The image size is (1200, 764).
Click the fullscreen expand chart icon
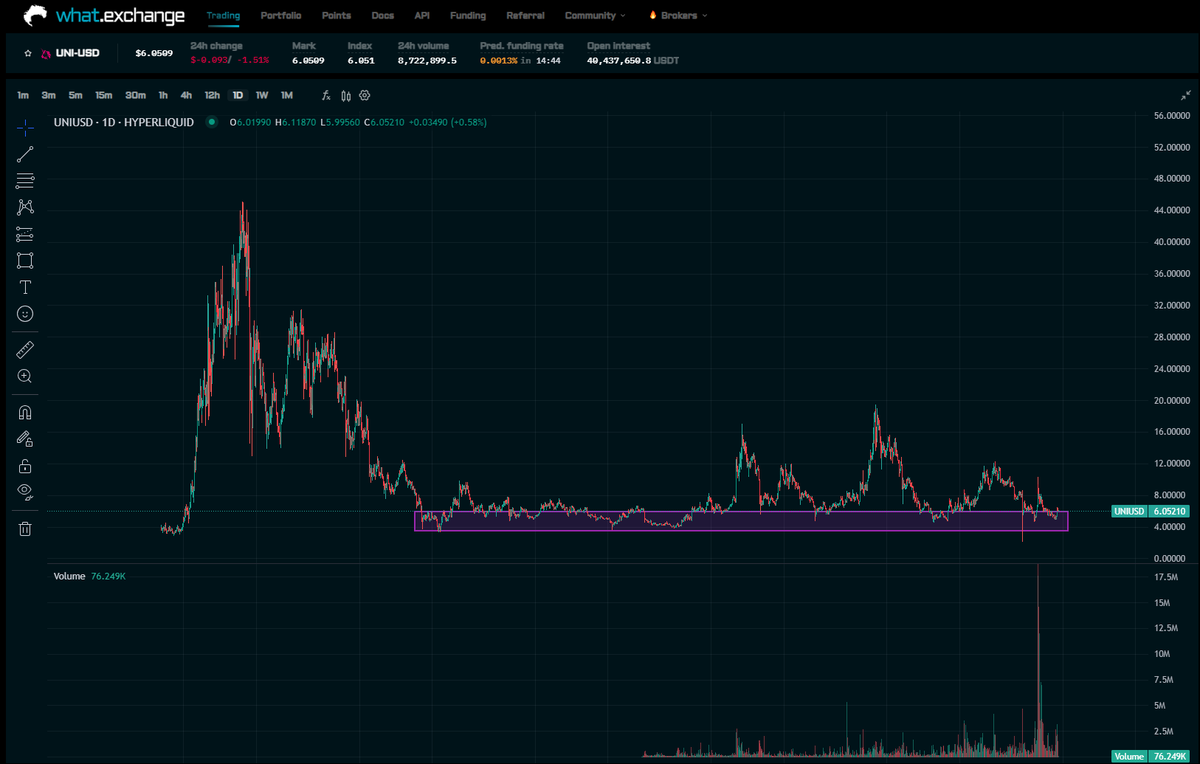pyautogui.click(x=1185, y=96)
